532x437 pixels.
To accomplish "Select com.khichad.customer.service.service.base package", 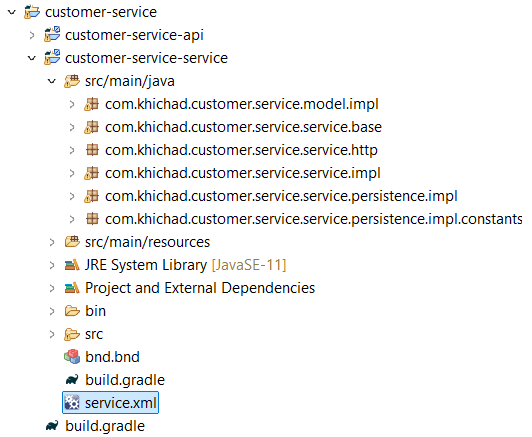I will coord(243,127).
